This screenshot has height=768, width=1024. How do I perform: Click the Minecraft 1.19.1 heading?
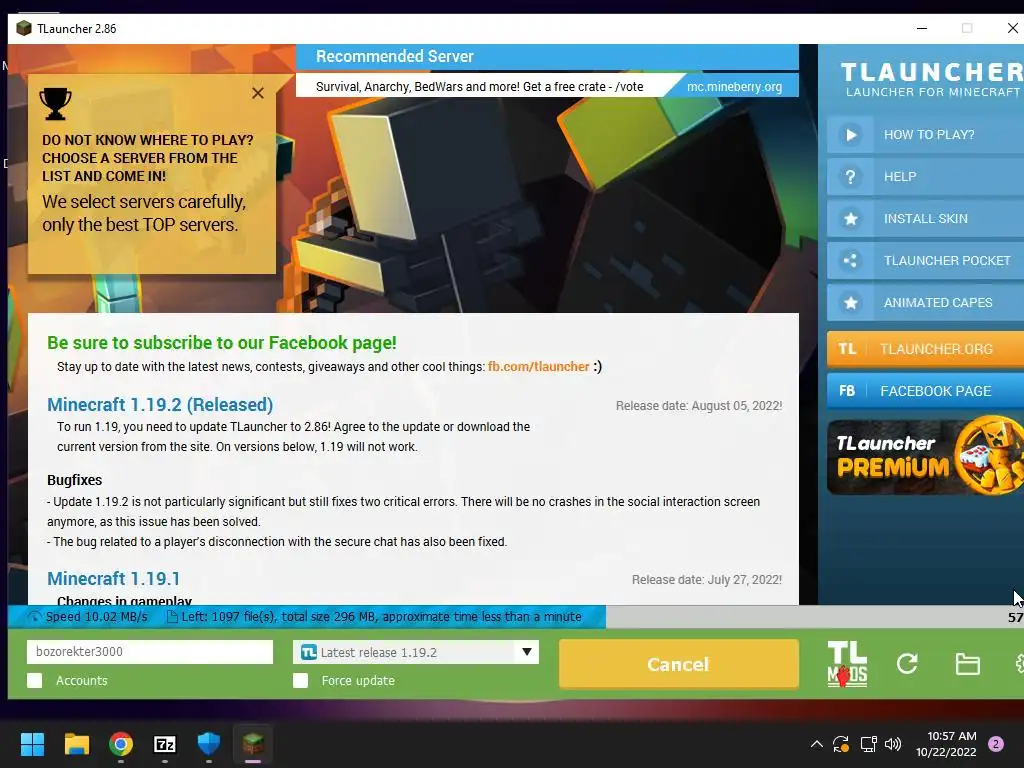pyautogui.click(x=113, y=579)
